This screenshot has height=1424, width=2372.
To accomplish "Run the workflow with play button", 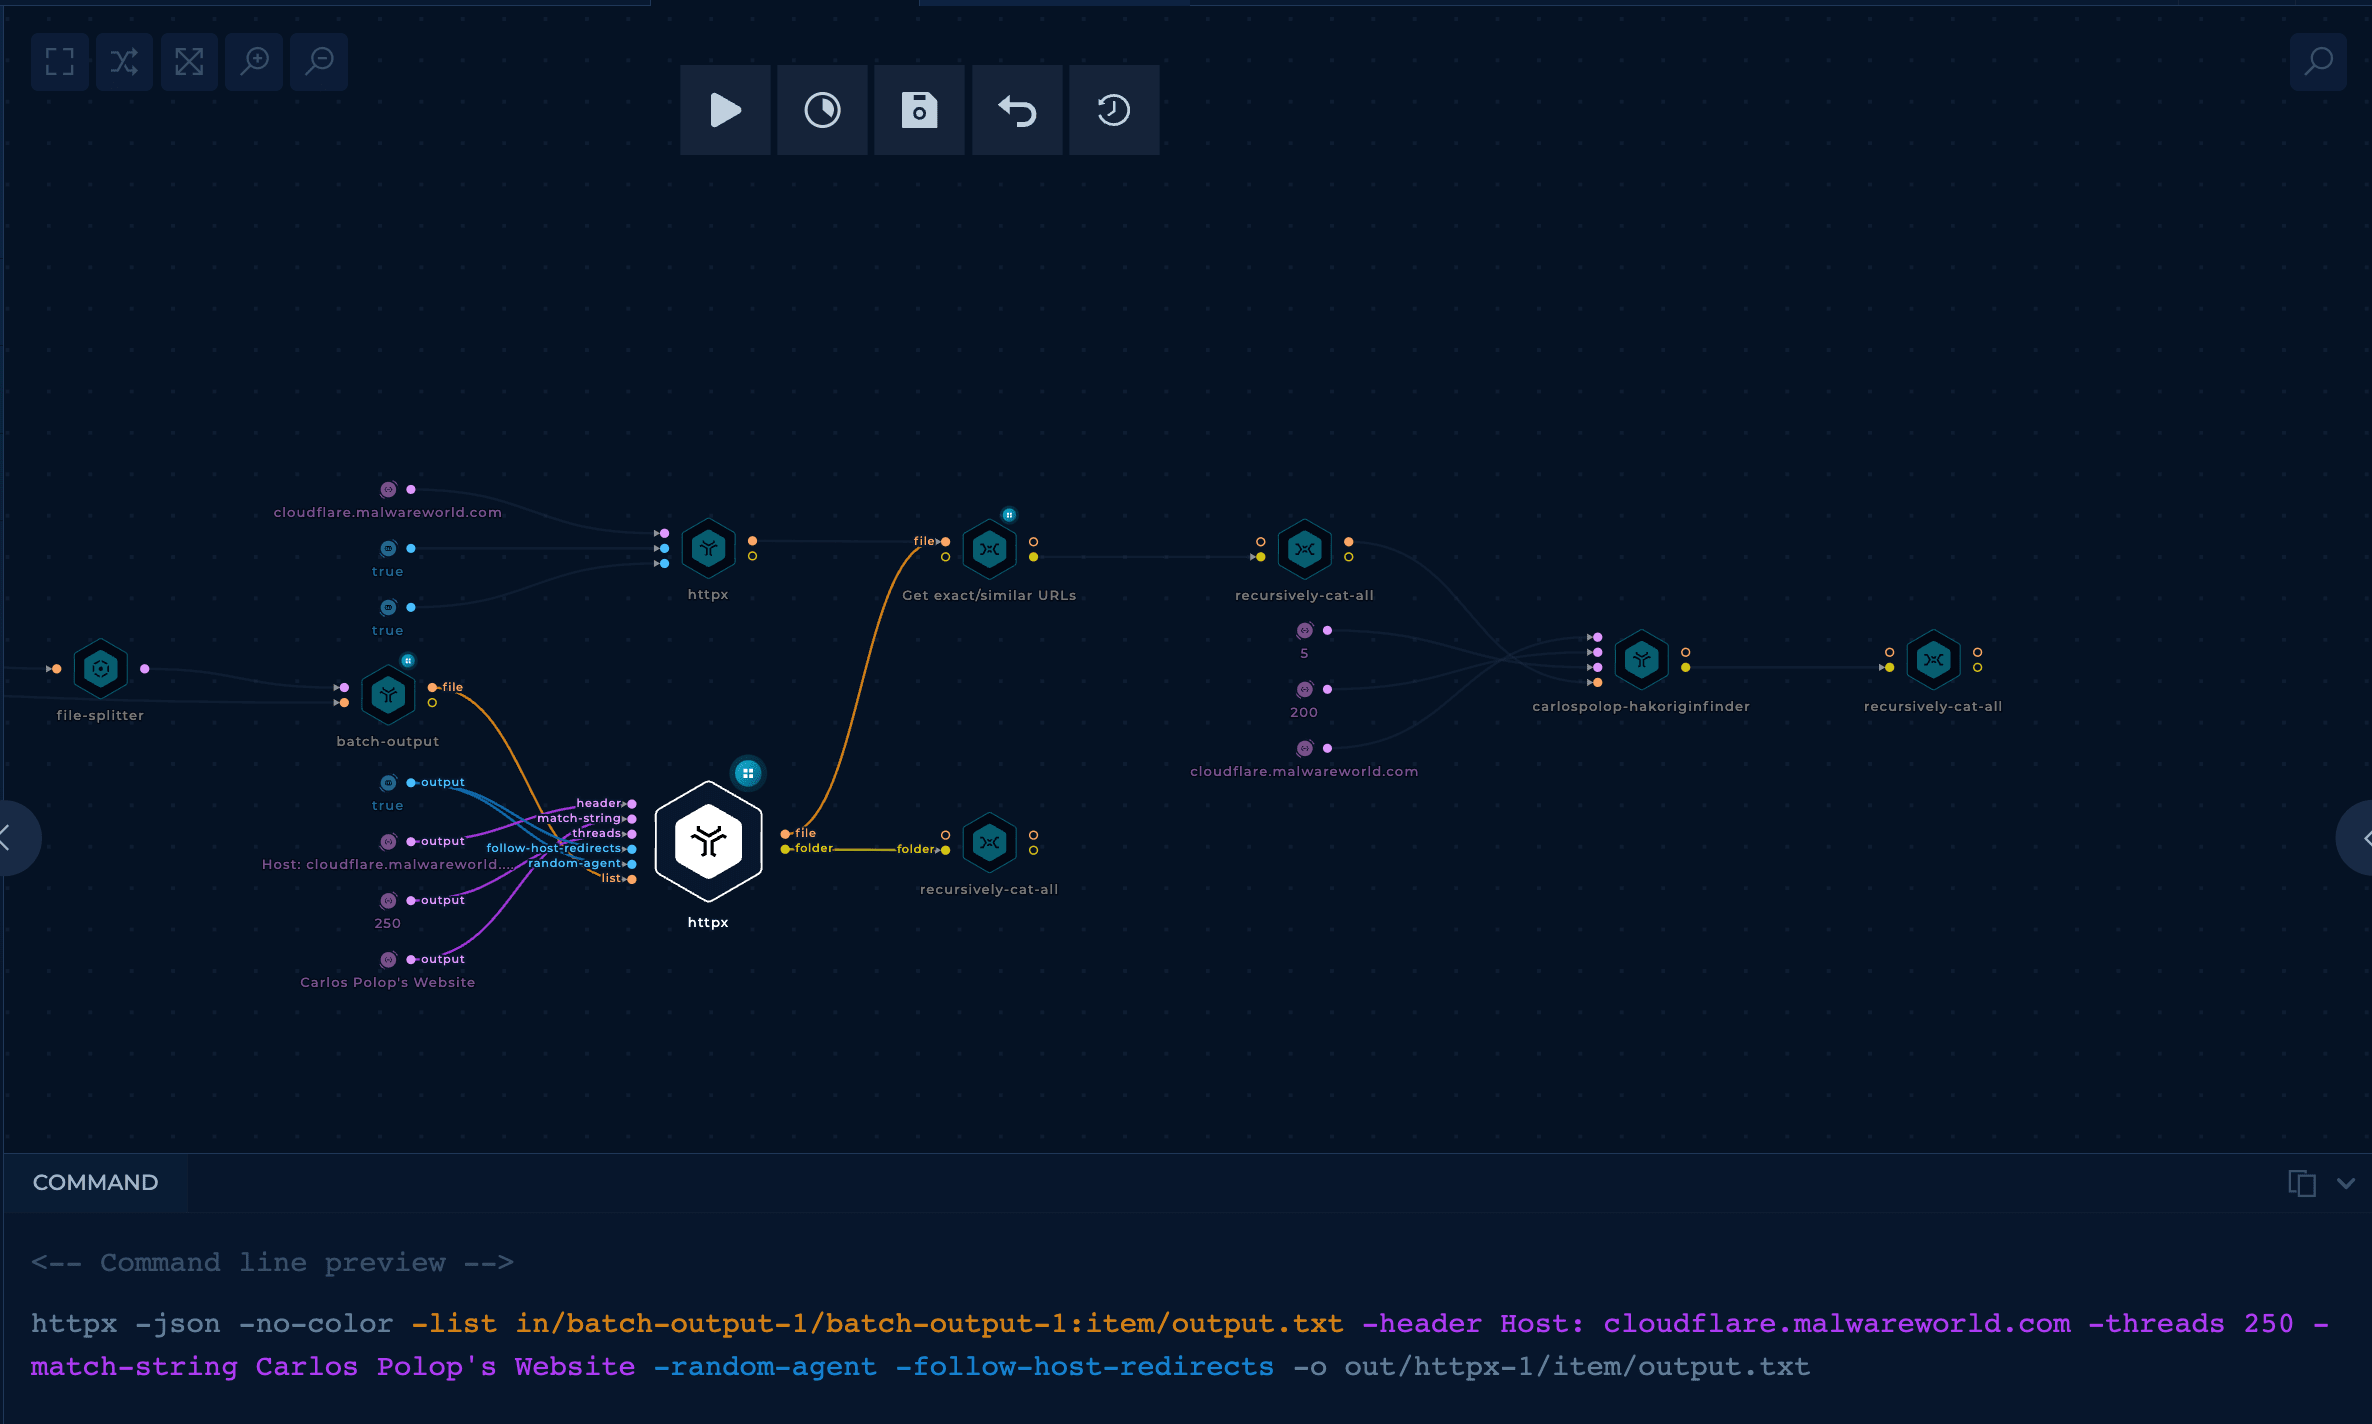I will tap(725, 110).
